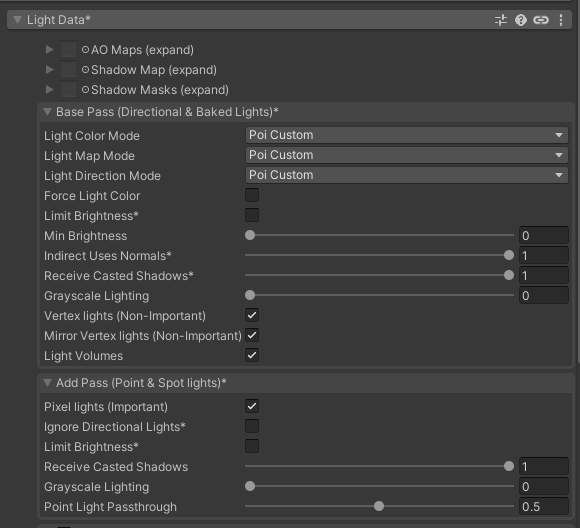Disable Vertex lights (Non-Important) checkbox

coord(252,315)
